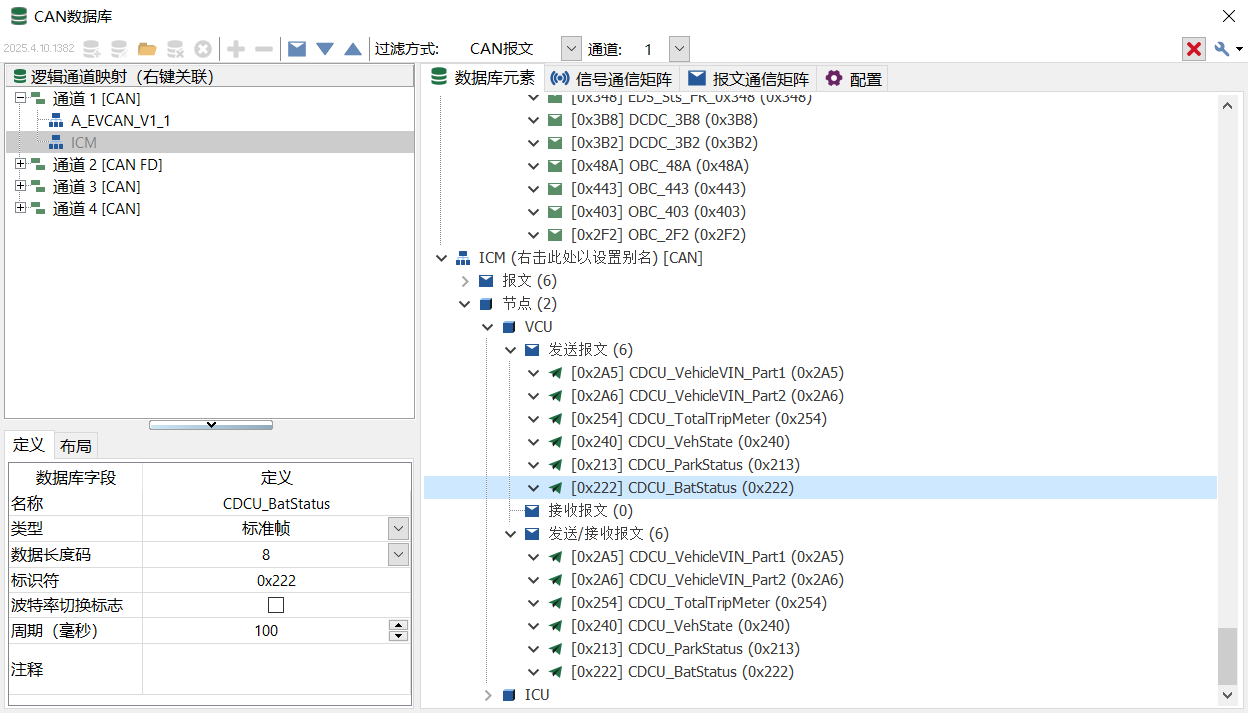Collapse the 发送报文 (6) node

pyautogui.click(x=511, y=350)
